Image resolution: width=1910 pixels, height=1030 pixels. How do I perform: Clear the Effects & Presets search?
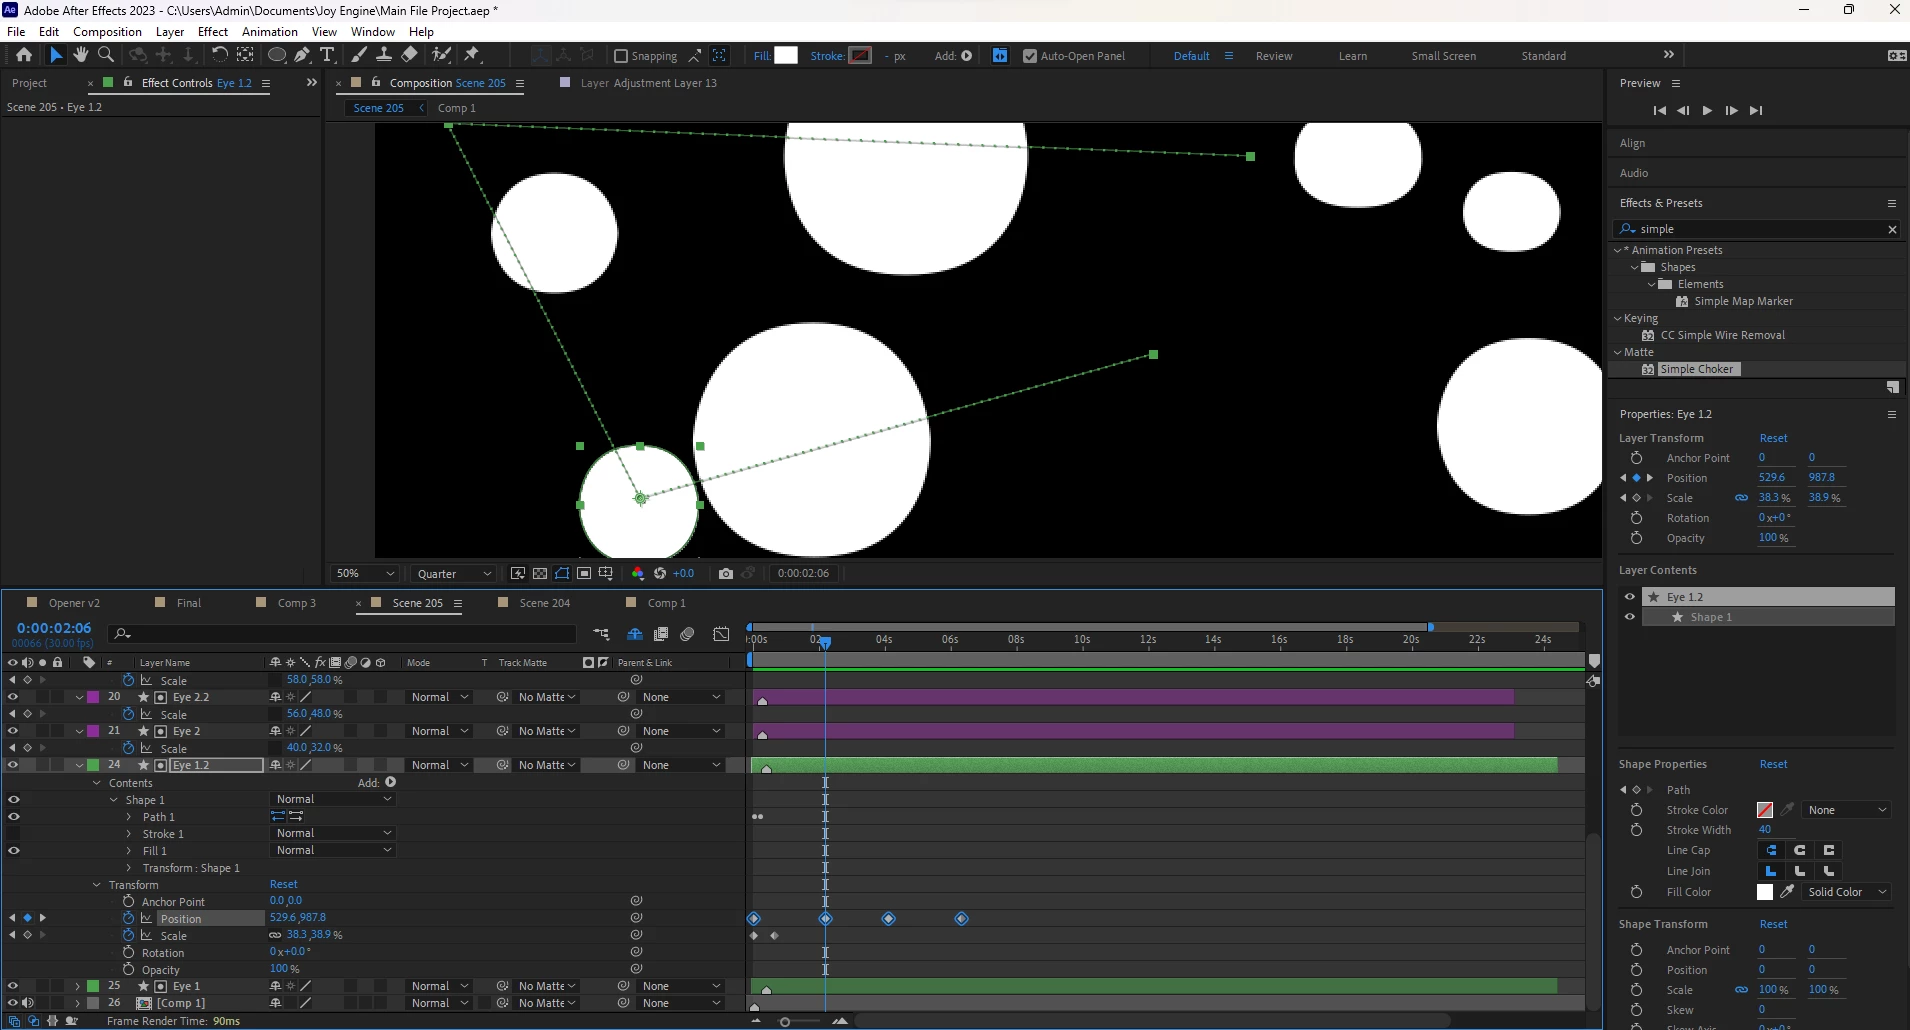click(1892, 229)
